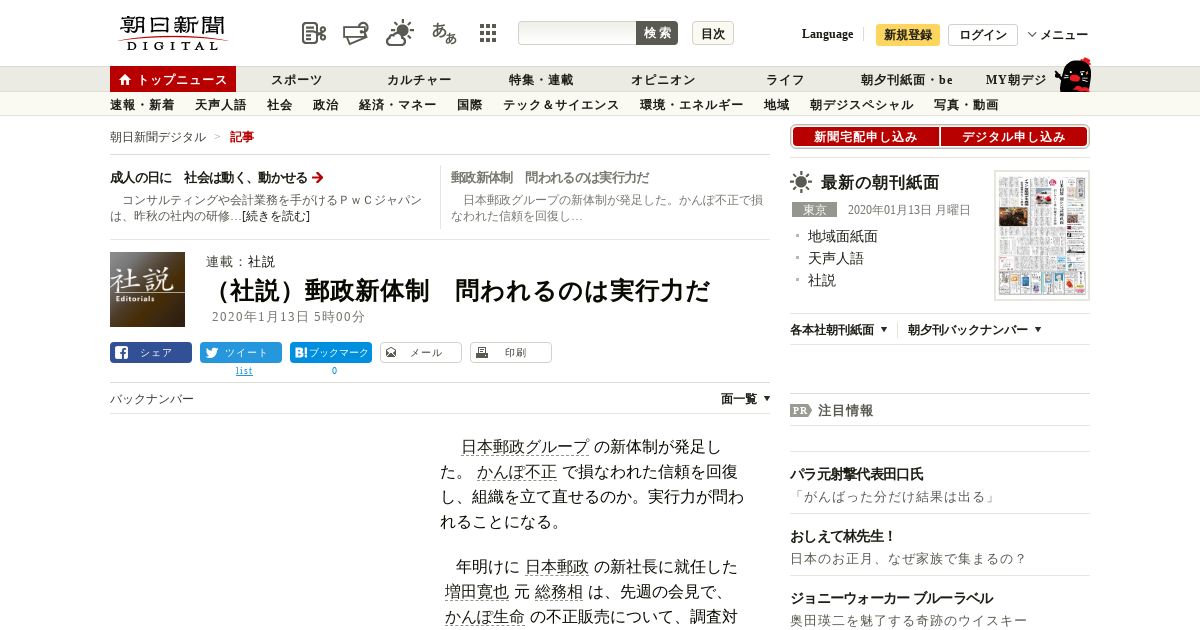Viewport: 1200px width, 630px height.
Task: Click the search text field
Action: click(x=577, y=33)
